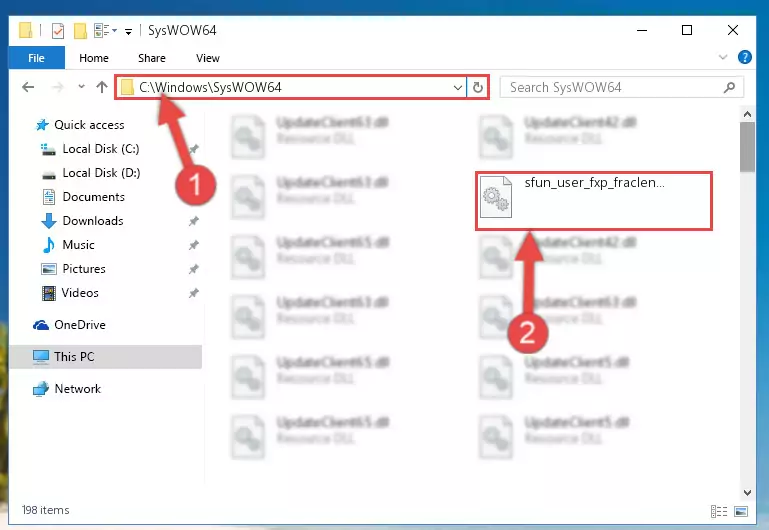Open the Customize Quick Access Toolbar dropdown arrow

tap(128, 32)
